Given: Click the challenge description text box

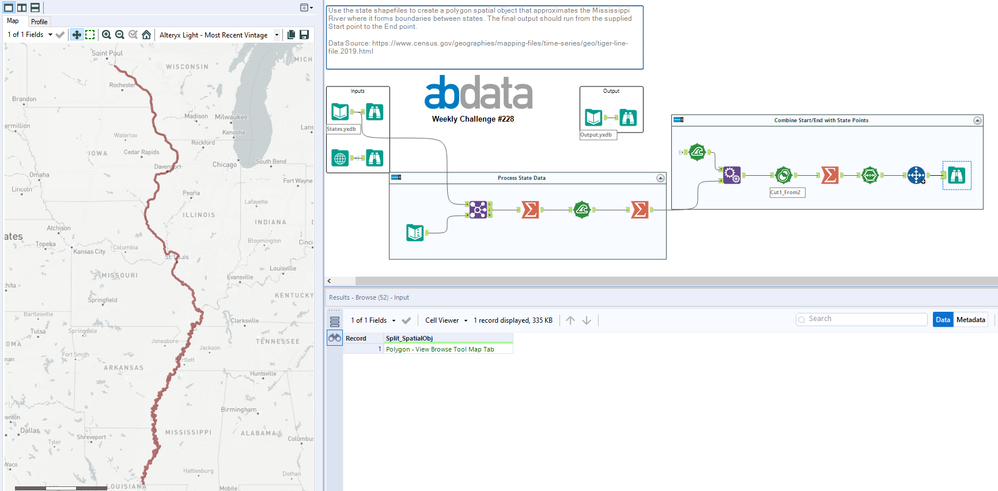Looking at the screenshot, I should pos(485,37).
